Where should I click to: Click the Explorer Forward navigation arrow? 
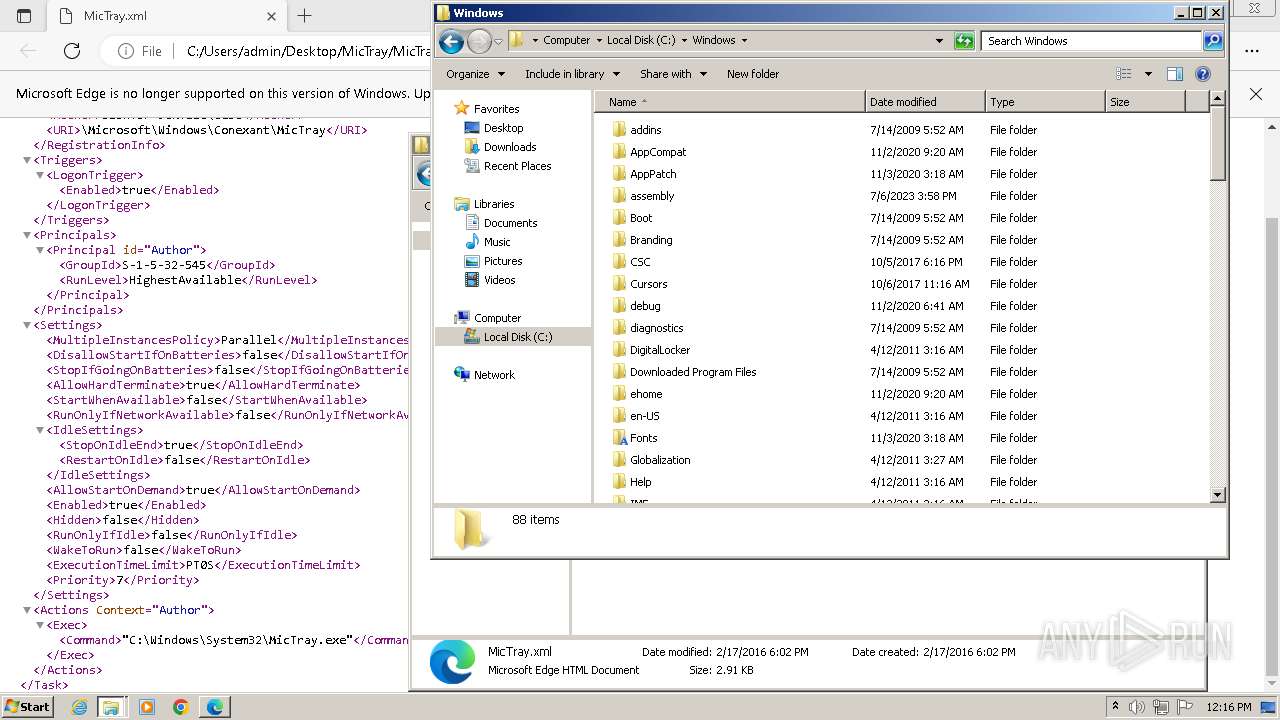coord(479,41)
